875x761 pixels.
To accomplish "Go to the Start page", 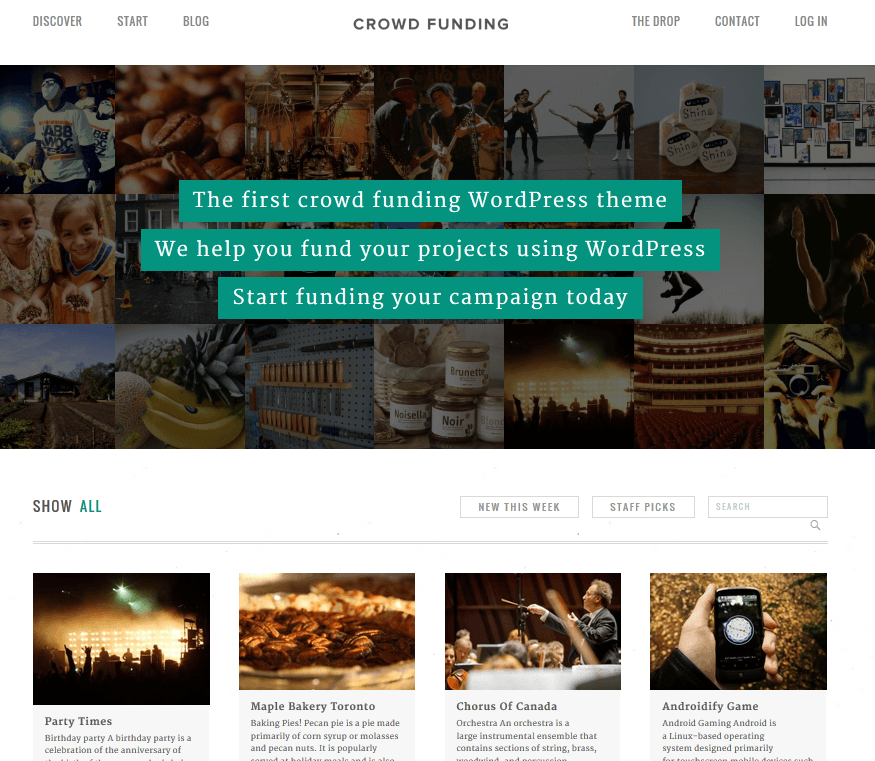I will (132, 21).
